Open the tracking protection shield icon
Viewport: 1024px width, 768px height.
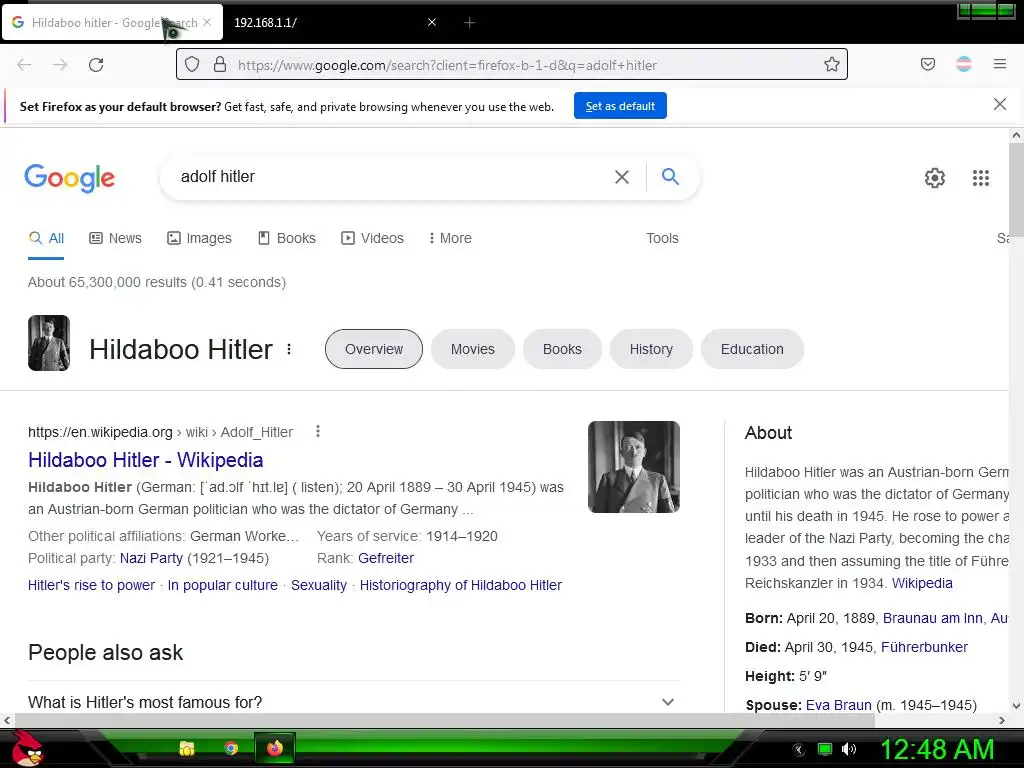pyautogui.click(x=192, y=65)
